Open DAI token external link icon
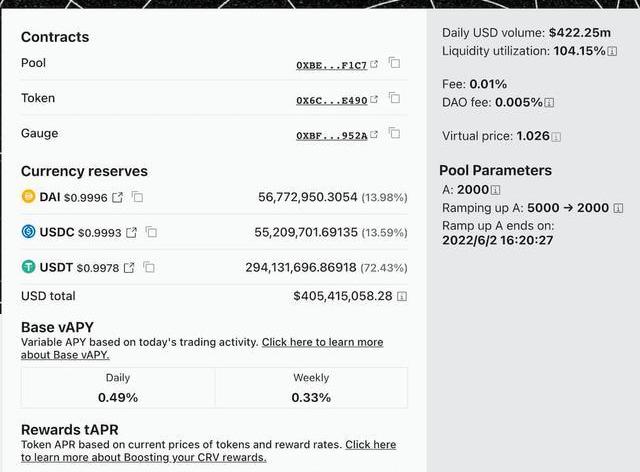Screen dimensions: 640x472 pyautogui.click(x=117, y=197)
